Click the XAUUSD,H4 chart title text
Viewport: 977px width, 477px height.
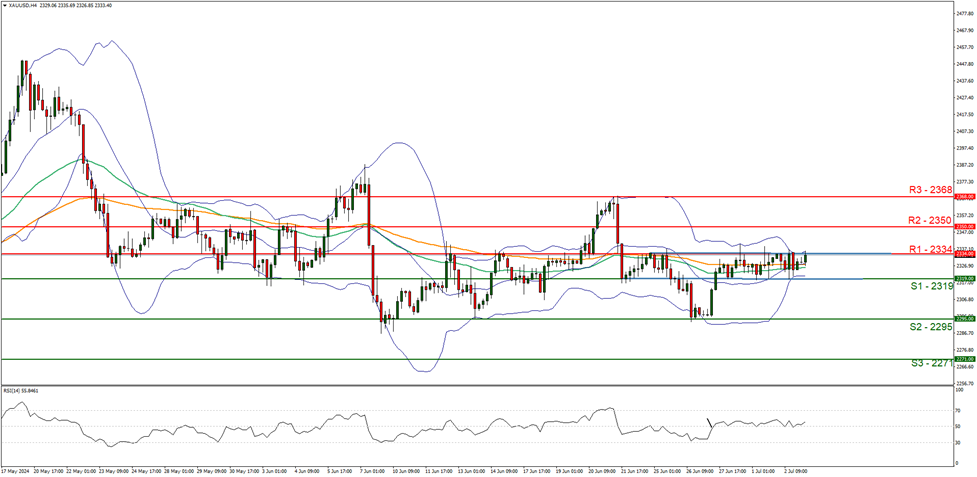pos(27,5)
